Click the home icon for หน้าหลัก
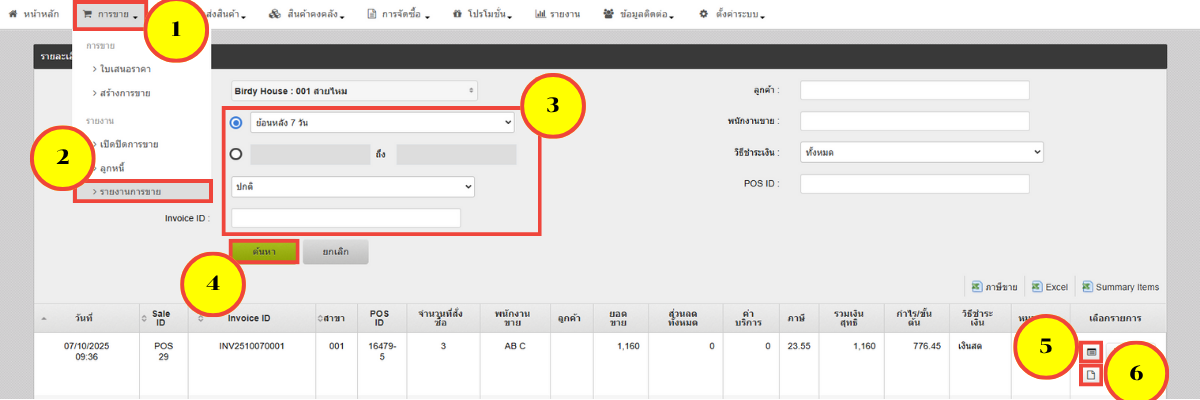The image size is (1200, 400). 13,15
